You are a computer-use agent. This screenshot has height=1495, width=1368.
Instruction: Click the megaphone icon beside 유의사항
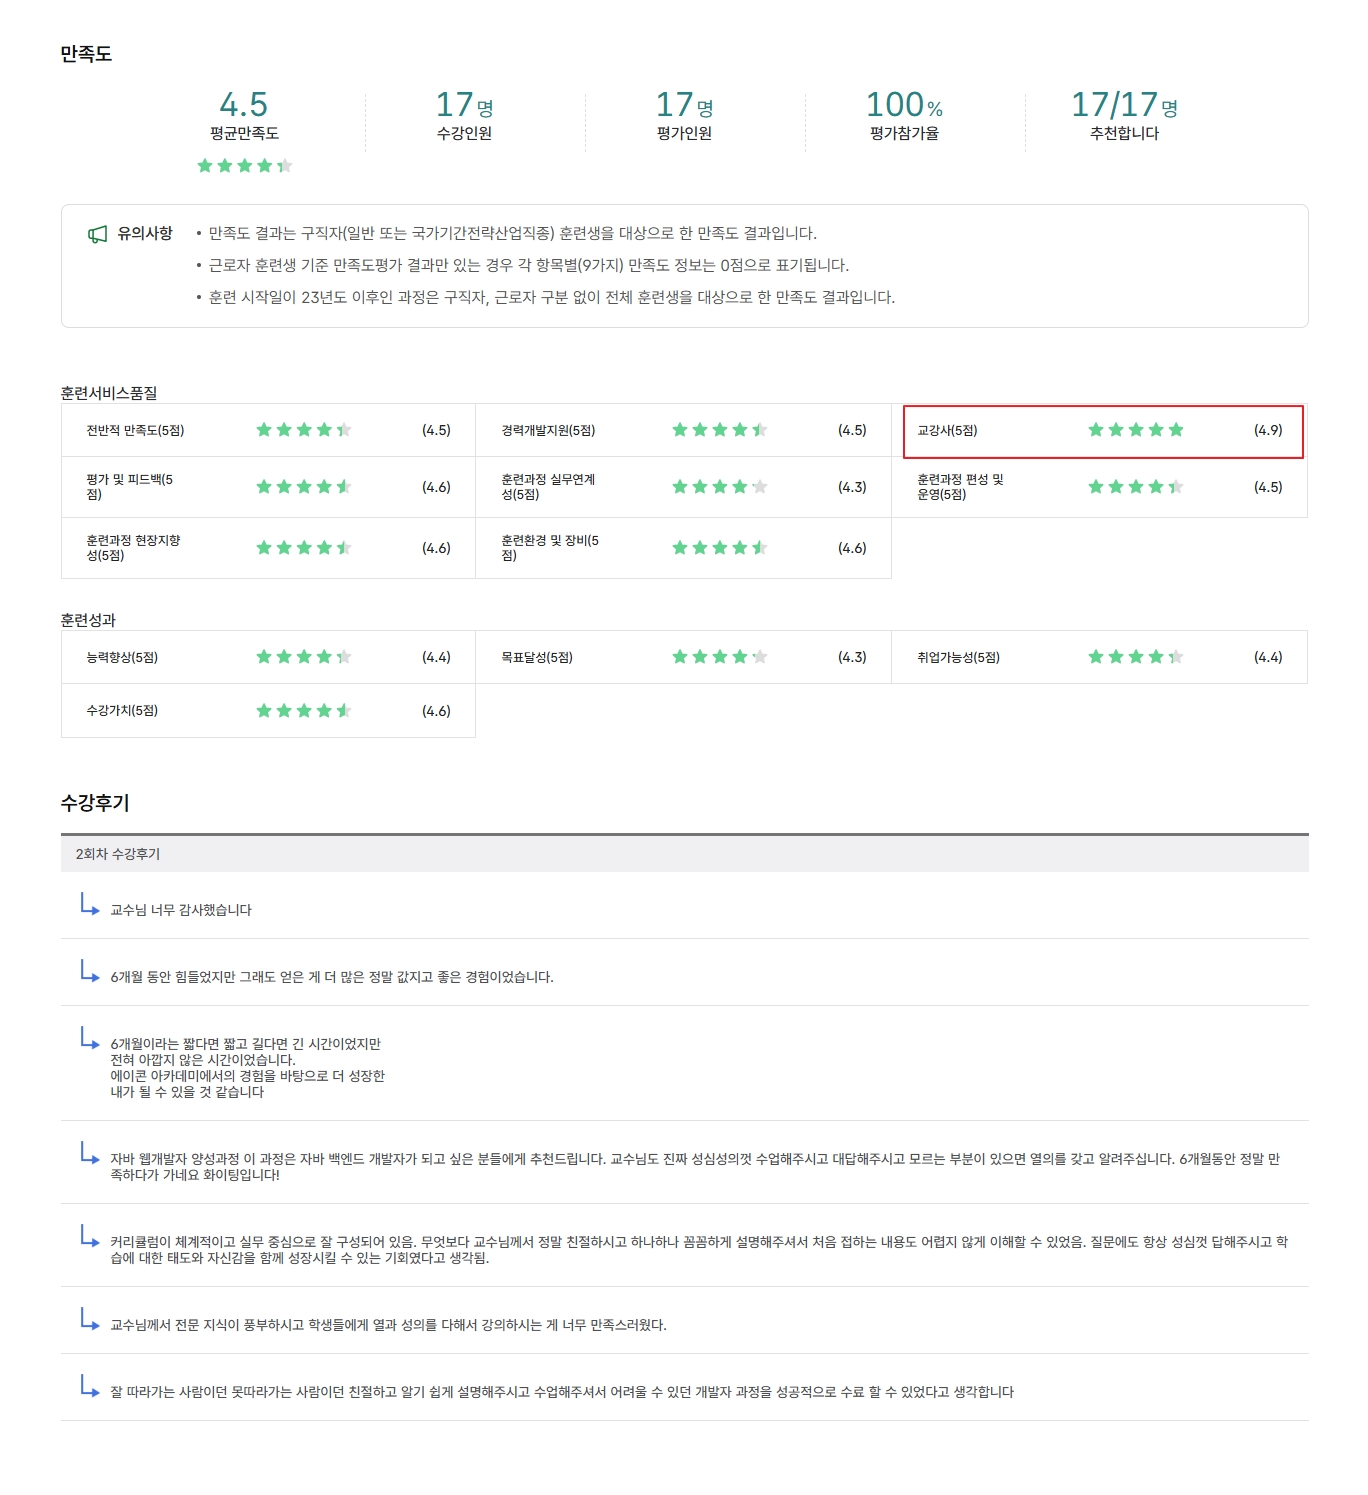(97, 234)
